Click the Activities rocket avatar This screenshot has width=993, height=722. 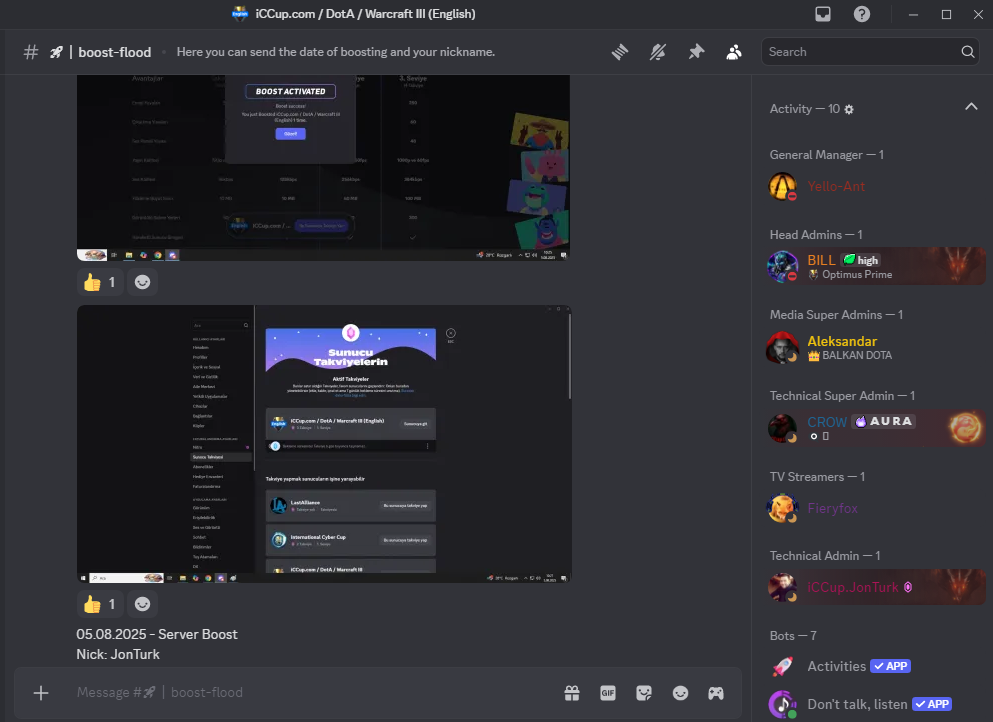point(782,666)
